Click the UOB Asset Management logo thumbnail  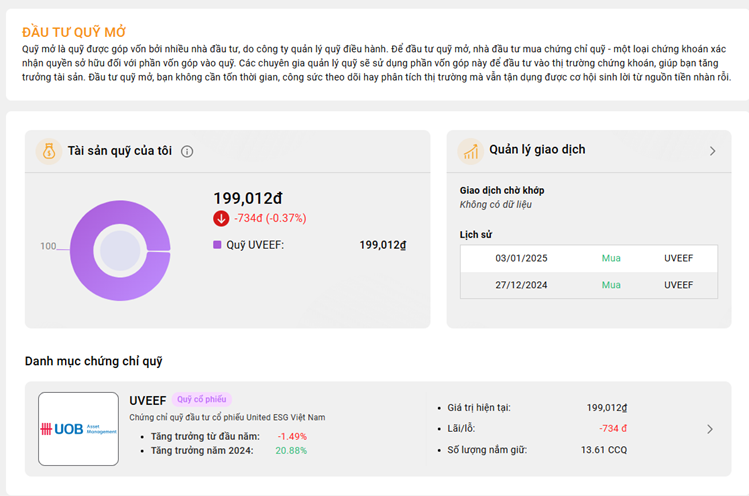coord(78,429)
